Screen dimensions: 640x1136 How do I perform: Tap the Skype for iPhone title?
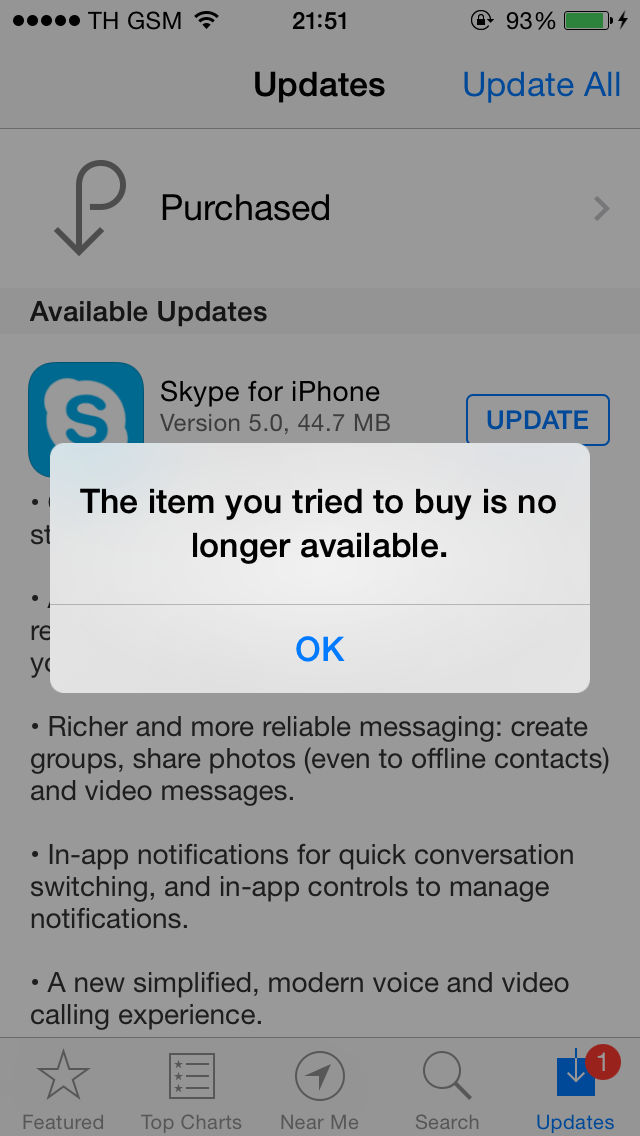pos(270,392)
